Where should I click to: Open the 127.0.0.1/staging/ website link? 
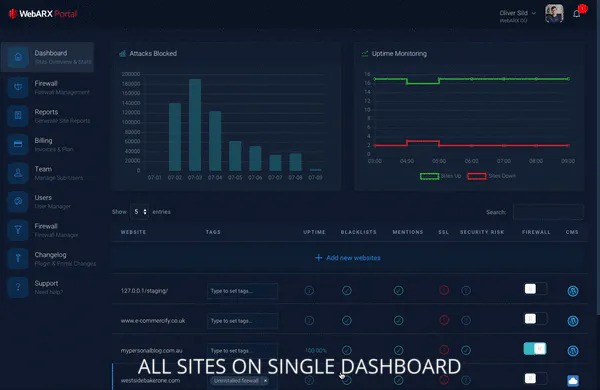point(144,291)
